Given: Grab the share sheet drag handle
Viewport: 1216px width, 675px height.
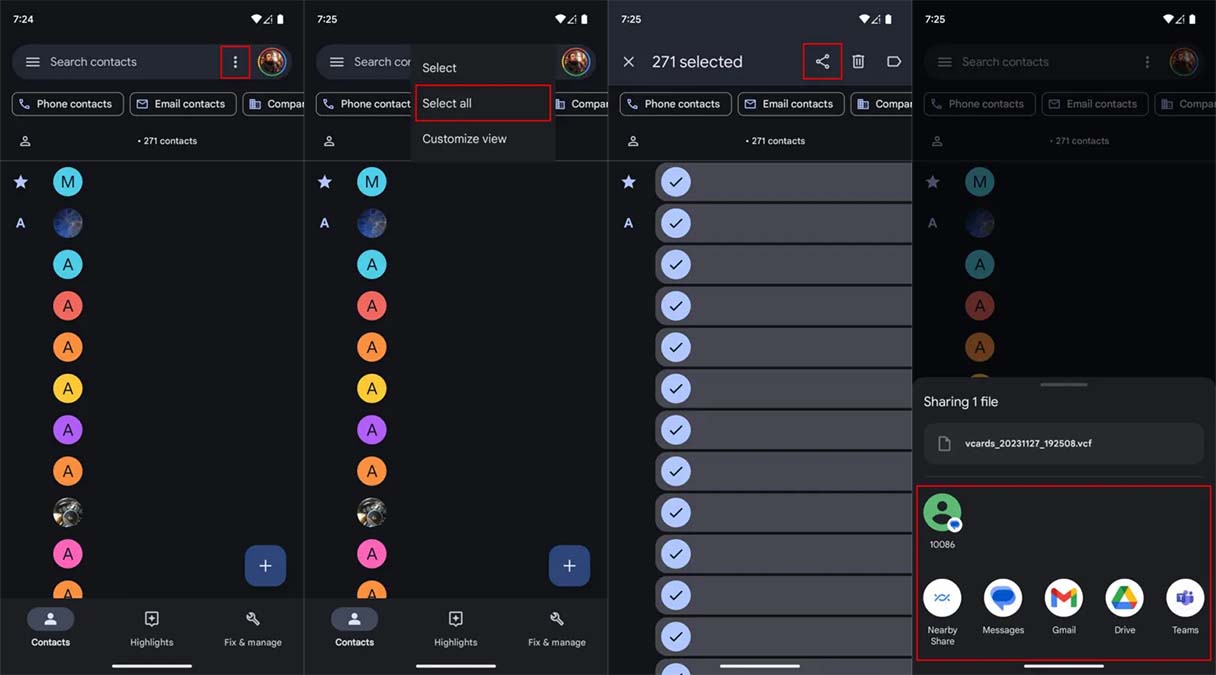Looking at the screenshot, I should coord(1063,385).
